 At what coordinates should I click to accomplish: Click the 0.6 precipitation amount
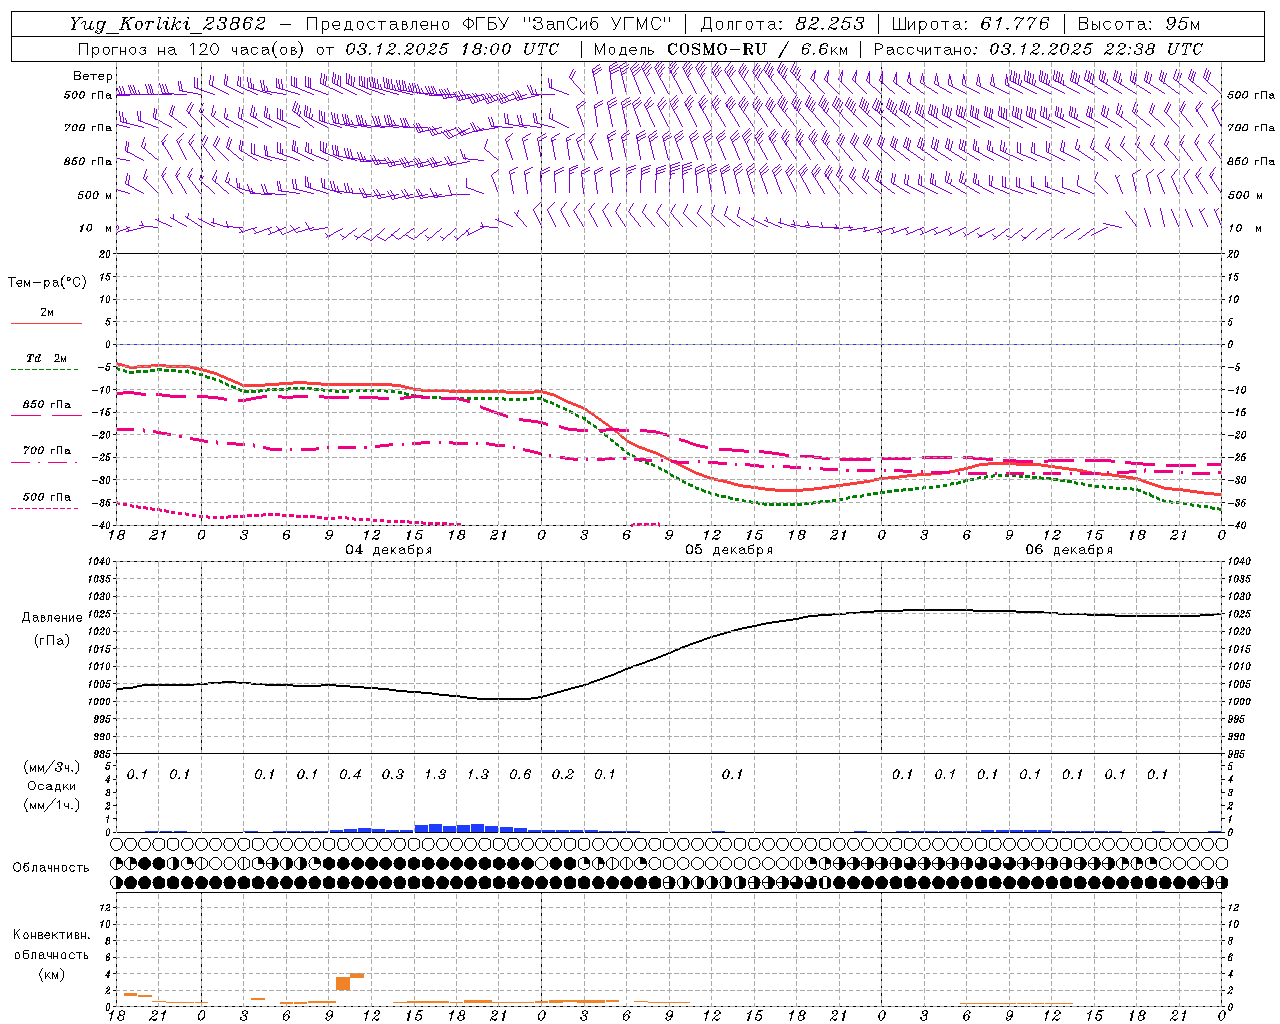(520, 774)
